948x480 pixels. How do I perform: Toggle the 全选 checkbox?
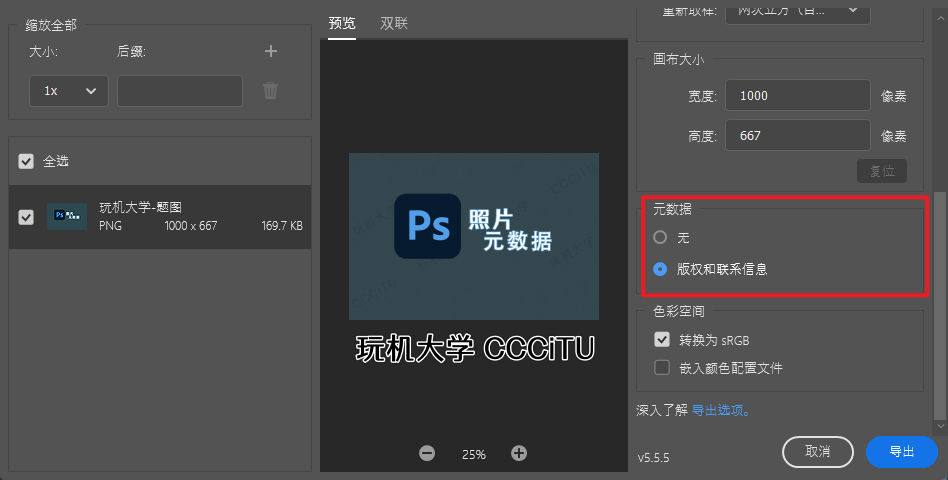26,161
